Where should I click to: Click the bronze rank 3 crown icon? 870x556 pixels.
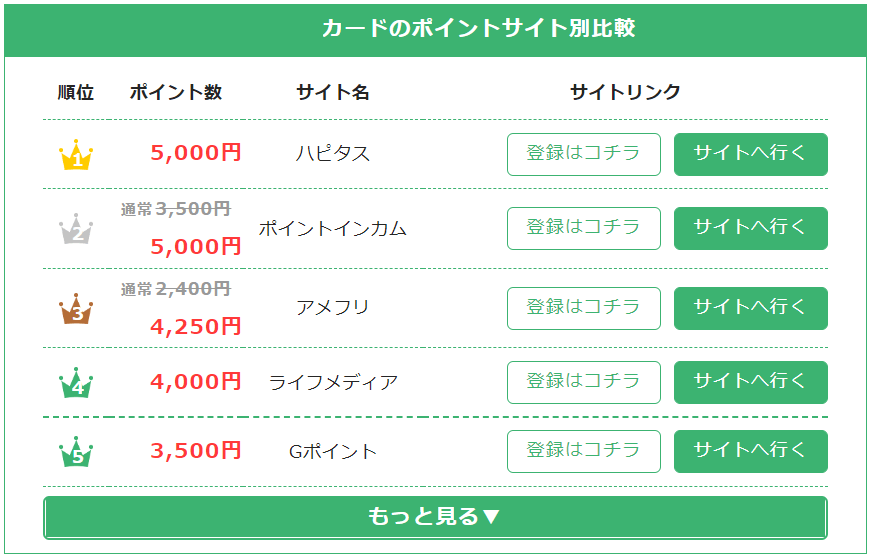pos(76,309)
